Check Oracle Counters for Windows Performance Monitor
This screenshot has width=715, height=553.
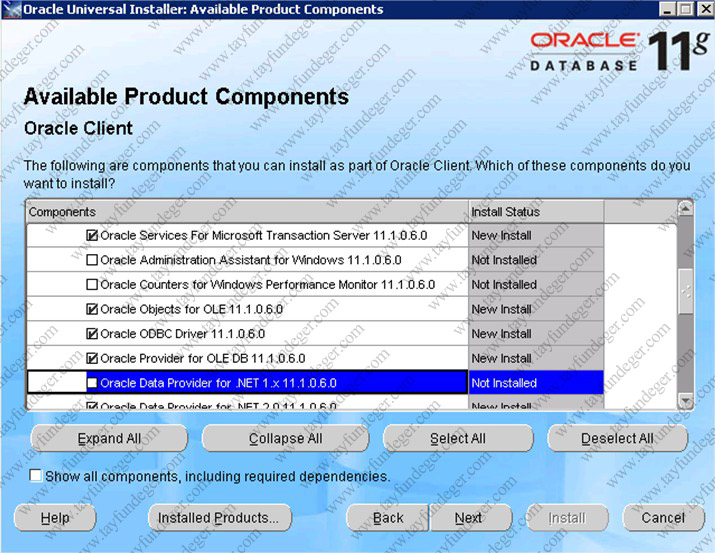(92, 285)
